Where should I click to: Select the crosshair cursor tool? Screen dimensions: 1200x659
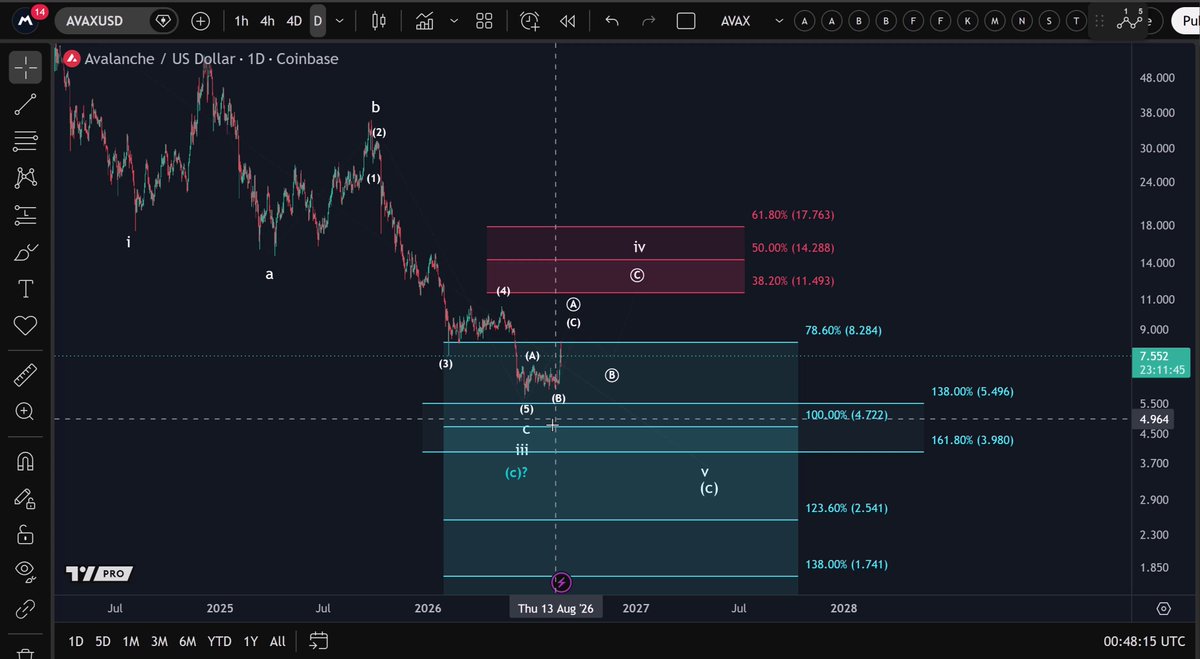point(25,67)
